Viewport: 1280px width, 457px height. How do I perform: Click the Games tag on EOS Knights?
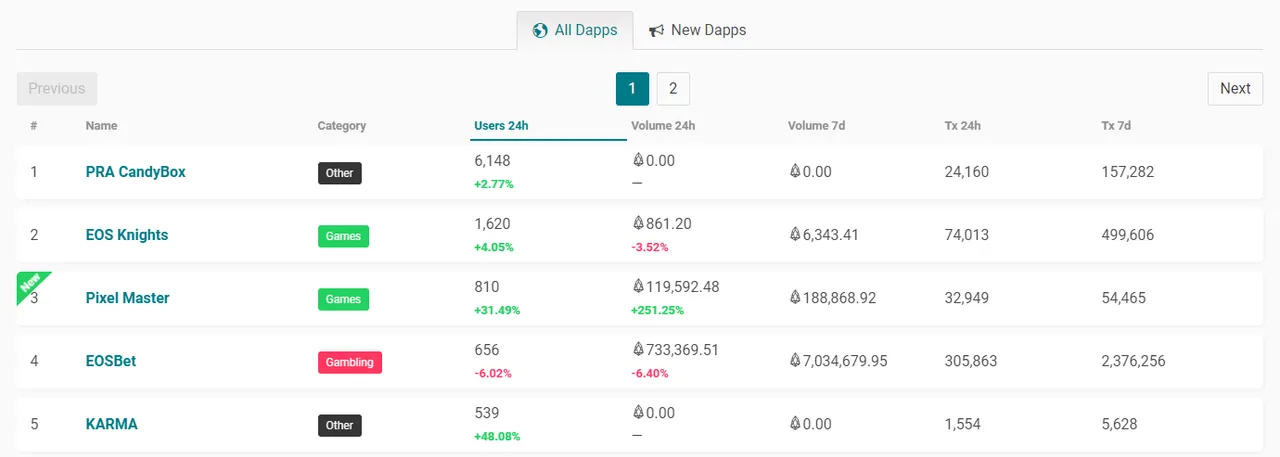(x=344, y=236)
